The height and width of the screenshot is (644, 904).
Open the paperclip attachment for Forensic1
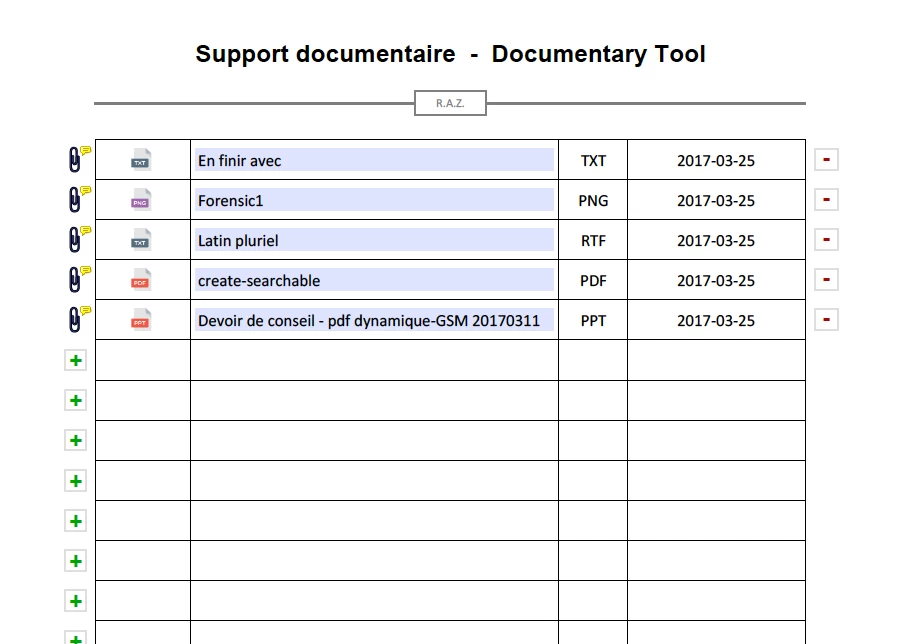tap(75, 199)
